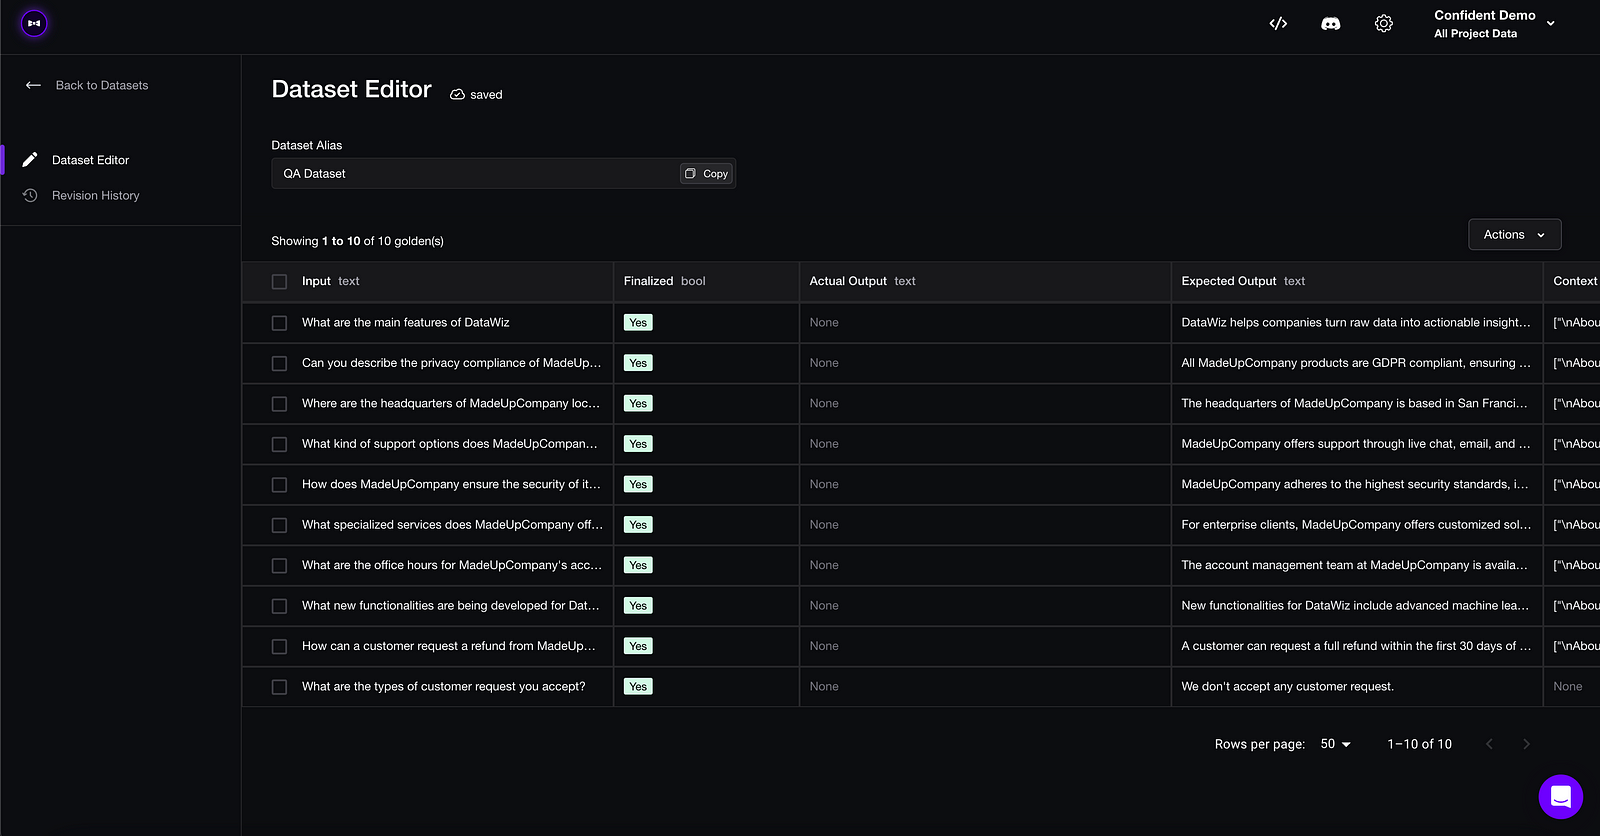Open input 'What are the types of customer request'
Image resolution: width=1600 pixels, height=836 pixels.
point(444,686)
